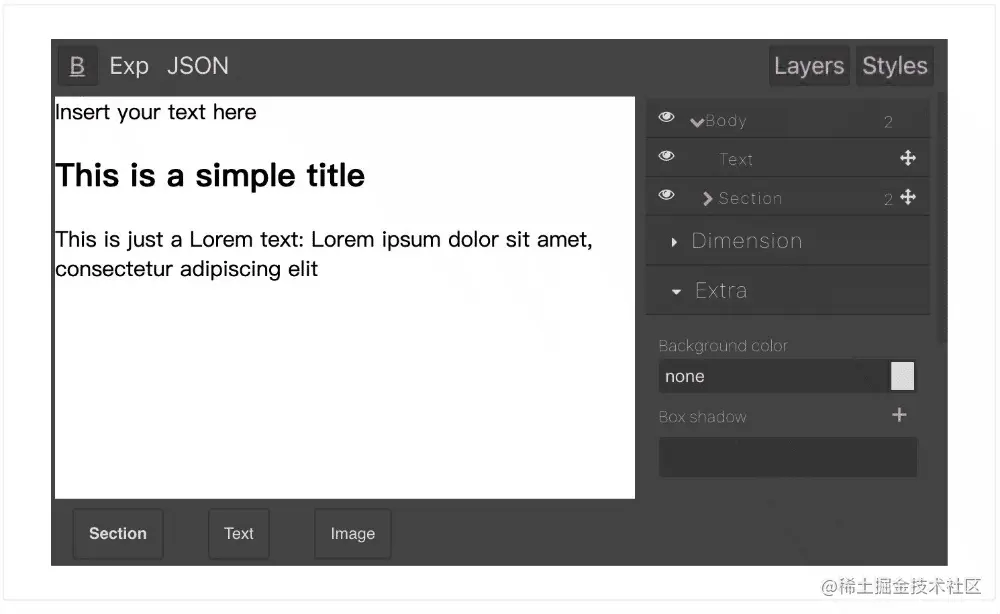Viewport: 1000px width, 614px height.
Task: Click the Exp menu item
Action: click(128, 66)
